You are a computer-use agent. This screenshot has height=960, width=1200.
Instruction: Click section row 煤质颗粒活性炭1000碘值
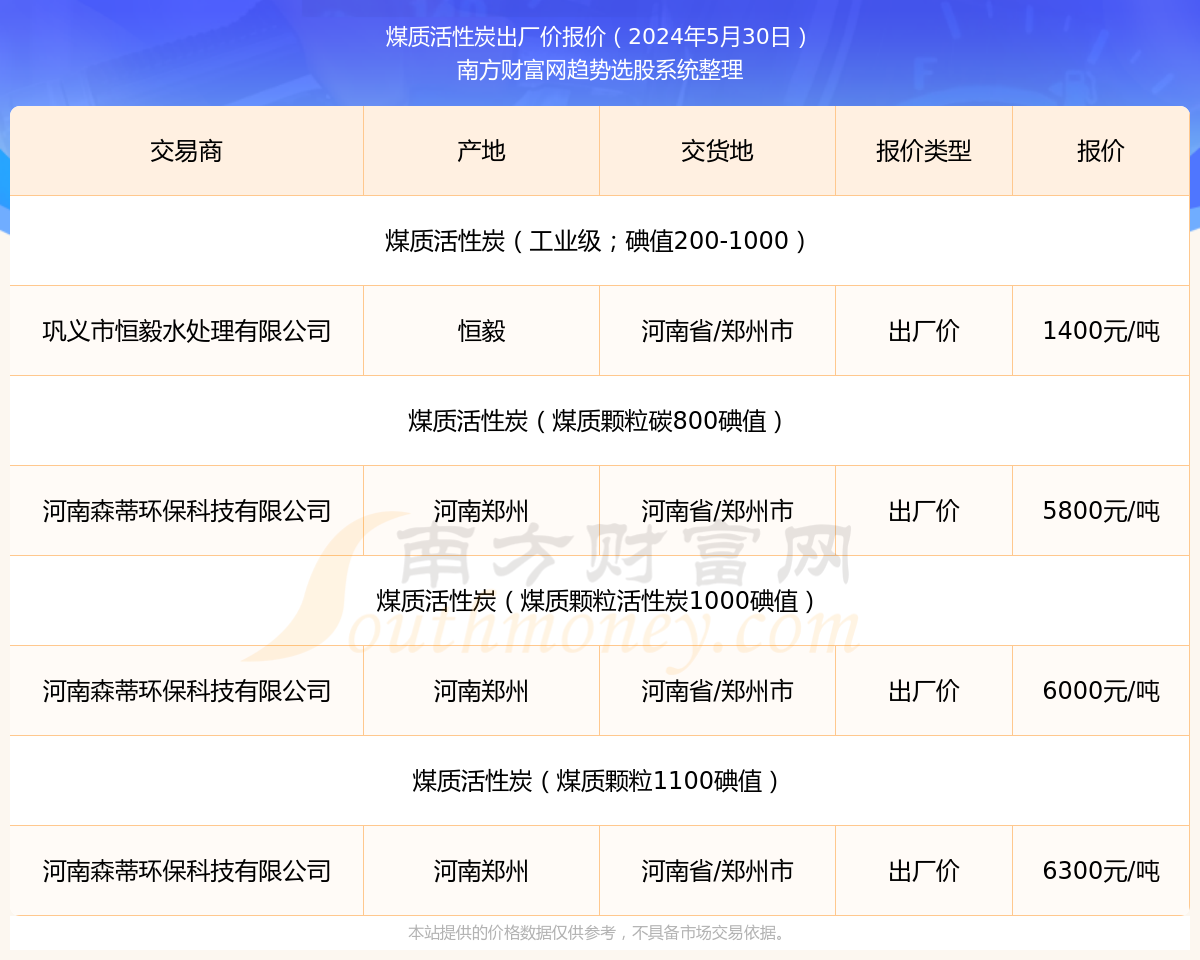(x=599, y=601)
